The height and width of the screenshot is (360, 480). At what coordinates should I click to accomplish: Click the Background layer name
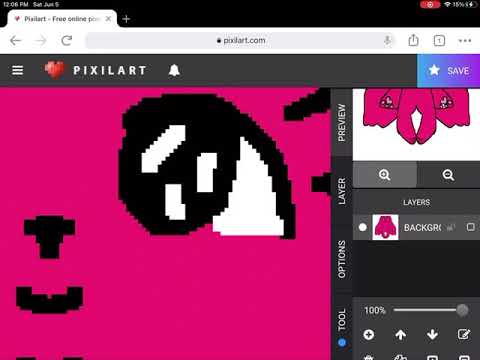click(x=422, y=228)
